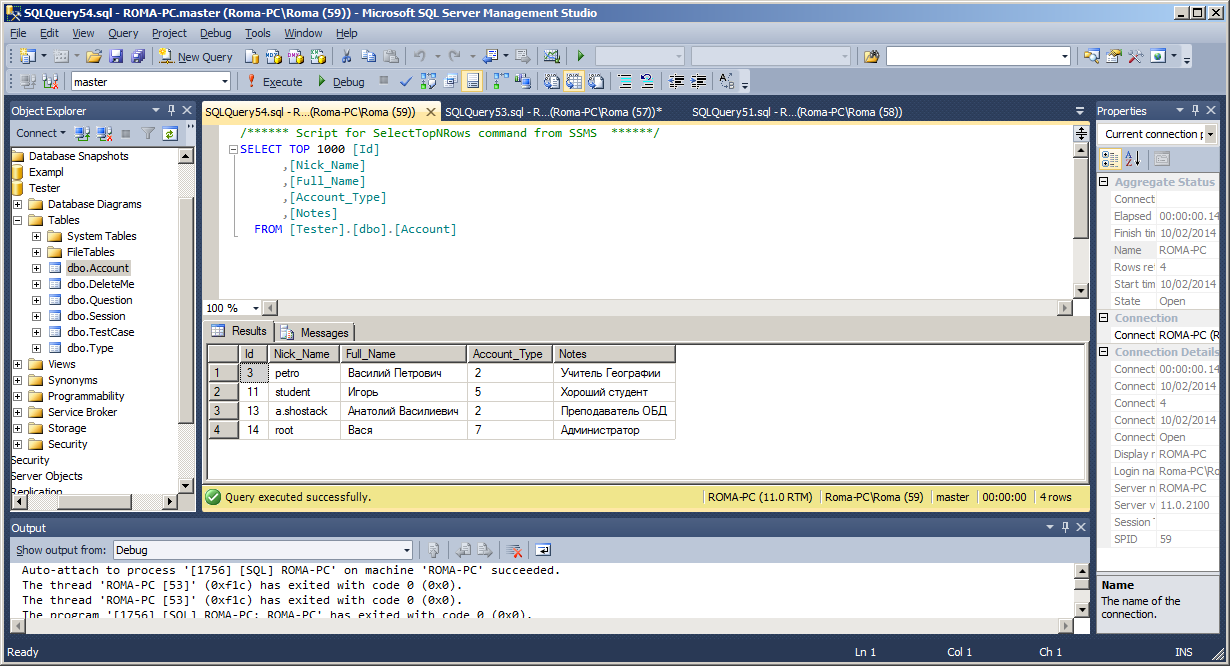Open the master database dropdown
Screen dimensions: 1230x666
pyautogui.click(x=224, y=82)
